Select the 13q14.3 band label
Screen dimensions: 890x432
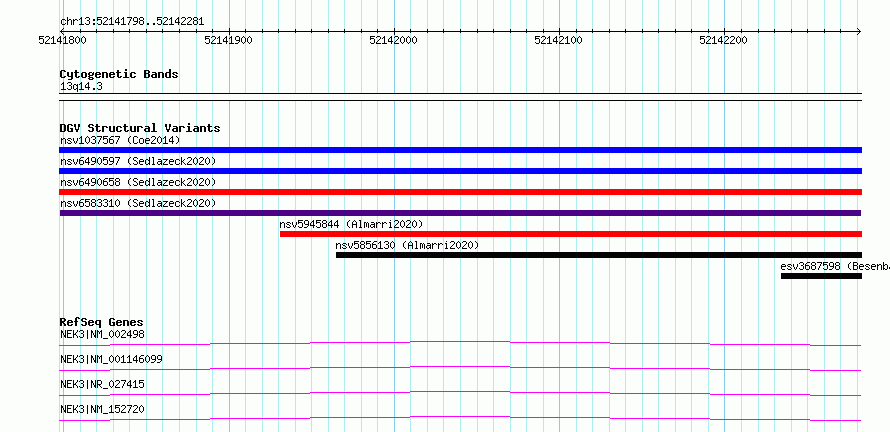coord(81,87)
